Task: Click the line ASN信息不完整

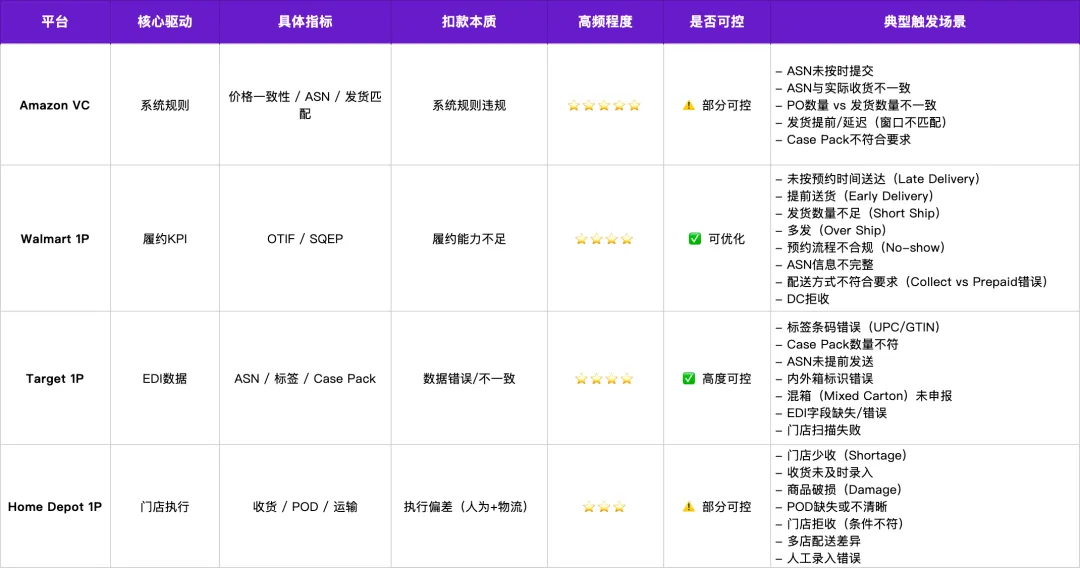Action: [x=824, y=265]
